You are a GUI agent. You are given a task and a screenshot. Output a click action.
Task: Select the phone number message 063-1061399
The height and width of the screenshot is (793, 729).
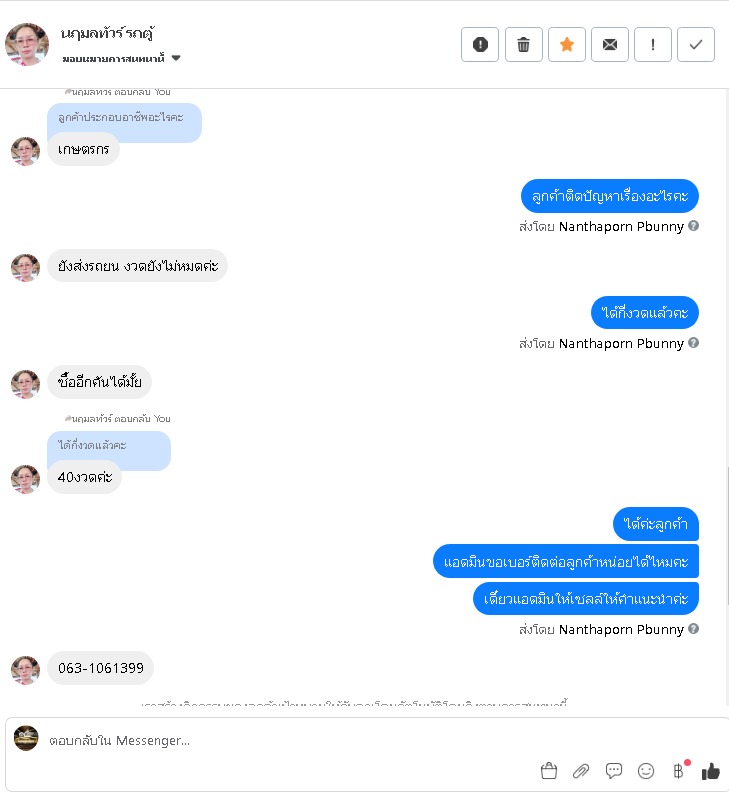(101, 668)
